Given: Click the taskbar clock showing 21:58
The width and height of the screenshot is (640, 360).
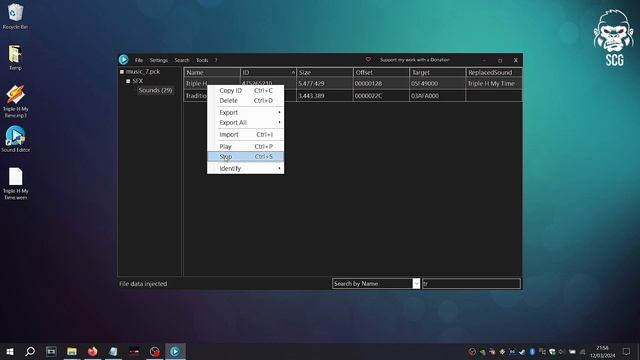Looking at the screenshot, I should [x=602, y=351].
